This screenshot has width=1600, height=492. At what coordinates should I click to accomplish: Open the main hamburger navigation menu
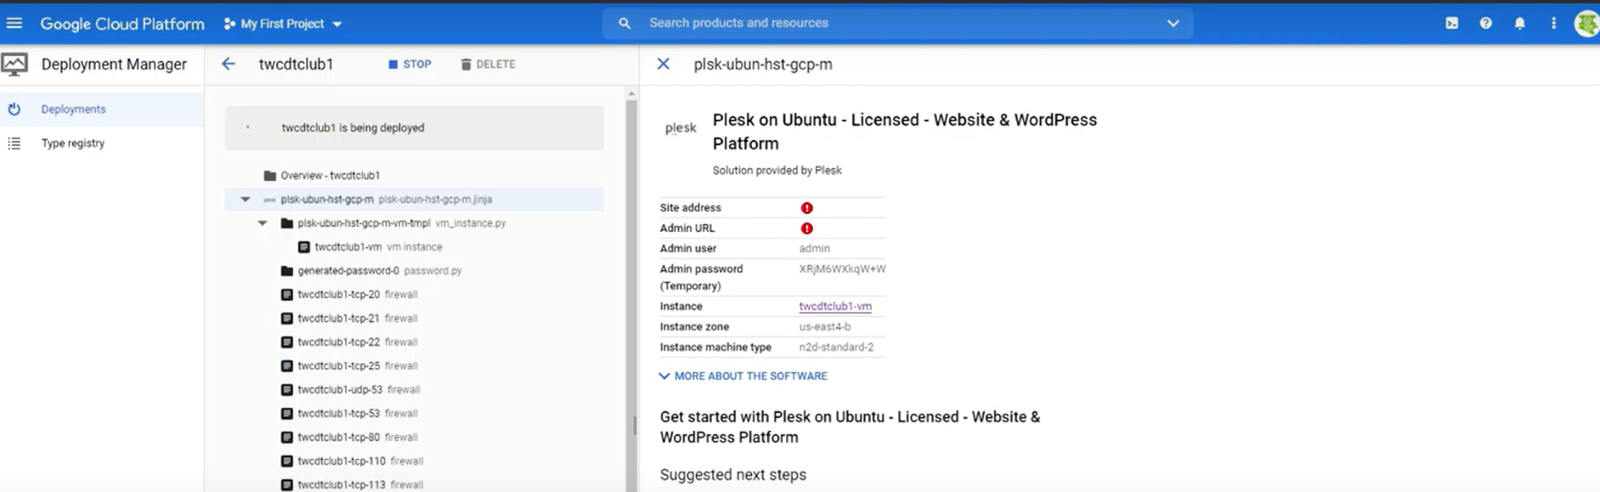pos(14,23)
